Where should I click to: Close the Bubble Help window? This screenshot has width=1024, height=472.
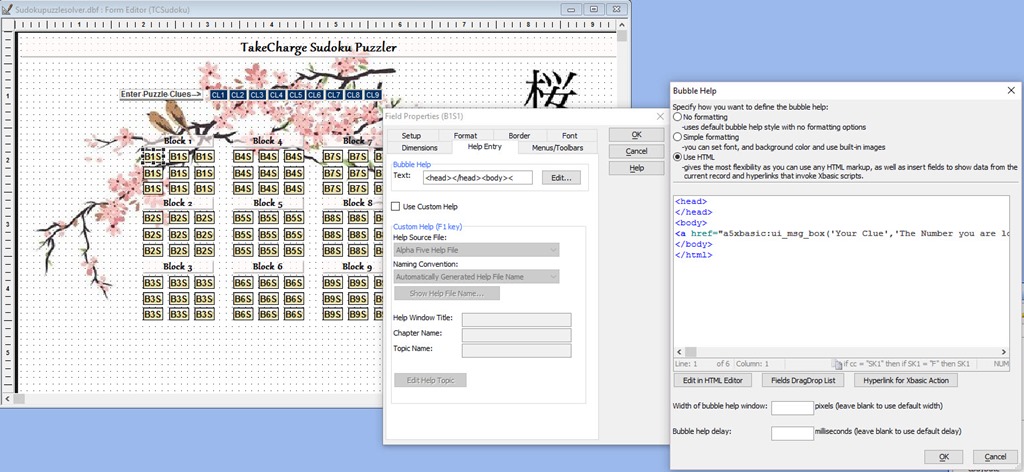[x=1012, y=90]
